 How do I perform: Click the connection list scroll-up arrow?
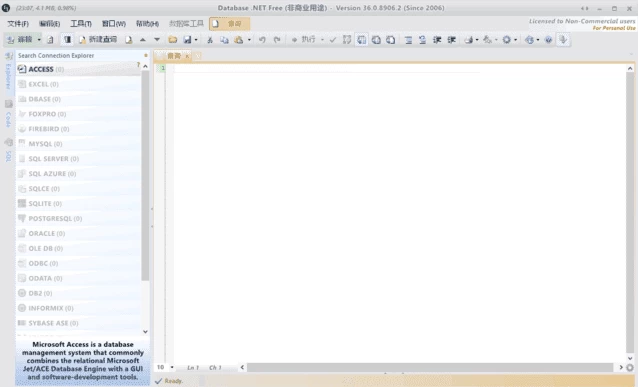pos(145,66)
